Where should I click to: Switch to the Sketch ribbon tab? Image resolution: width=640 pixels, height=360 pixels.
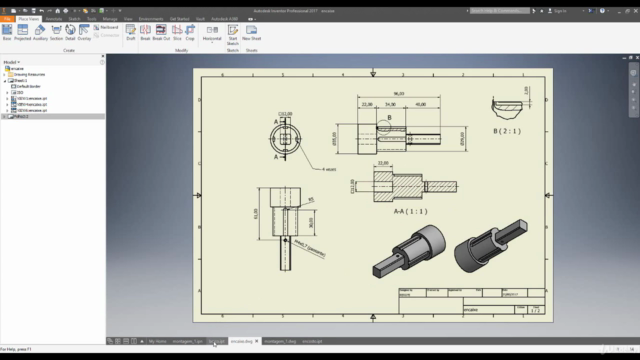(74, 19)
